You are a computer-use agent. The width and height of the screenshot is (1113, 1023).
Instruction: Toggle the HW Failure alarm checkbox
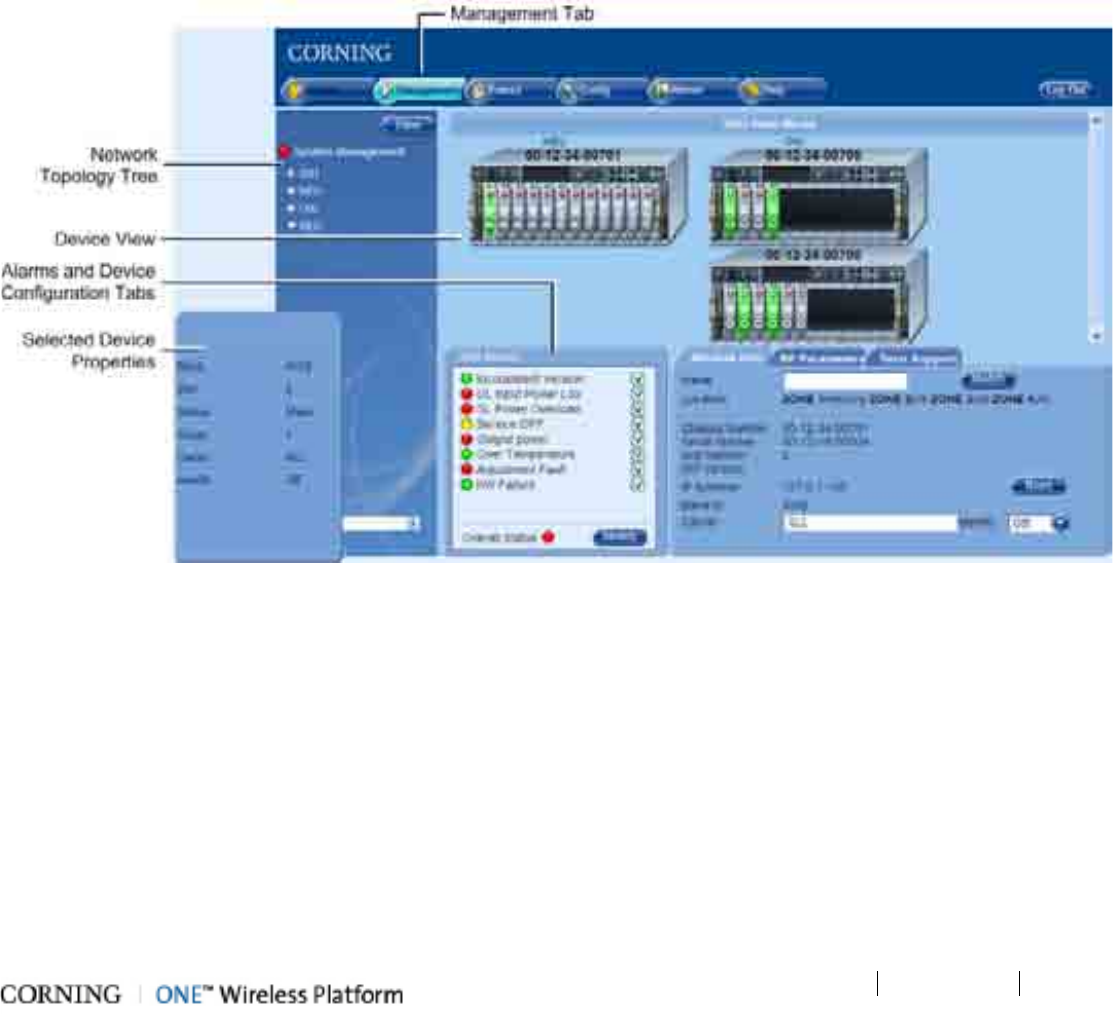[637, 485]
